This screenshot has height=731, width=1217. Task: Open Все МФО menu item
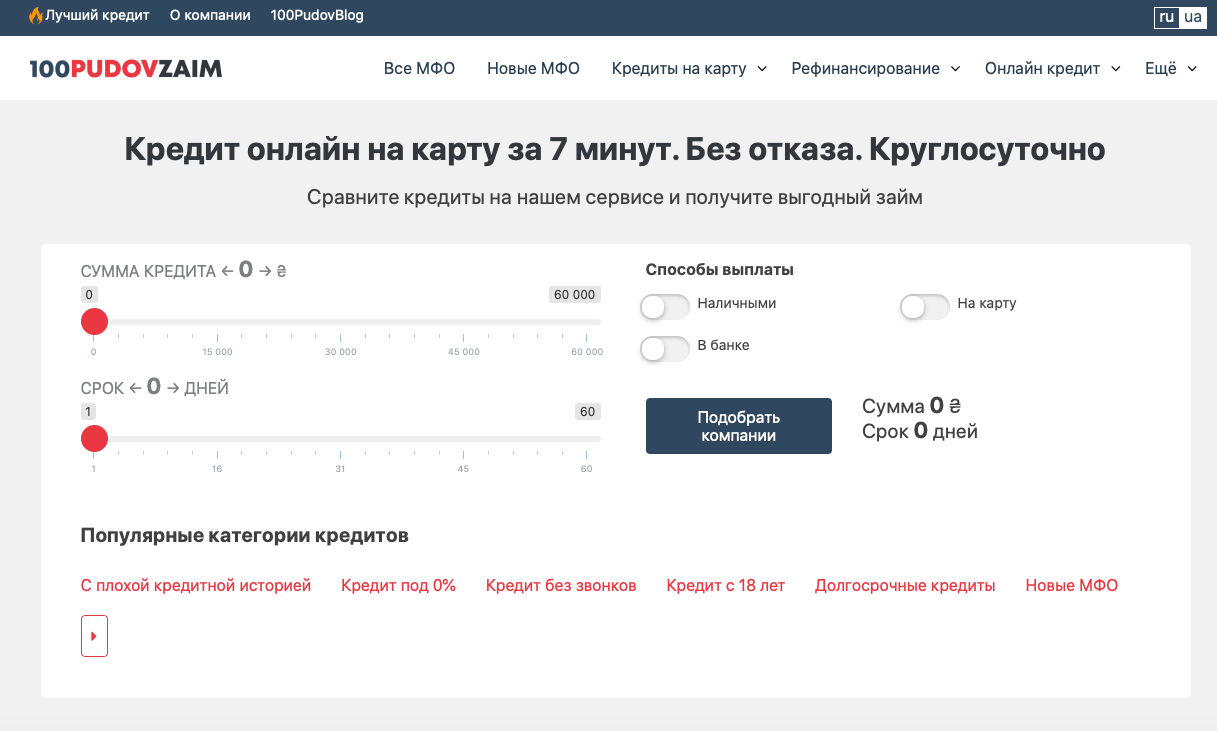(x=419, y=69)
